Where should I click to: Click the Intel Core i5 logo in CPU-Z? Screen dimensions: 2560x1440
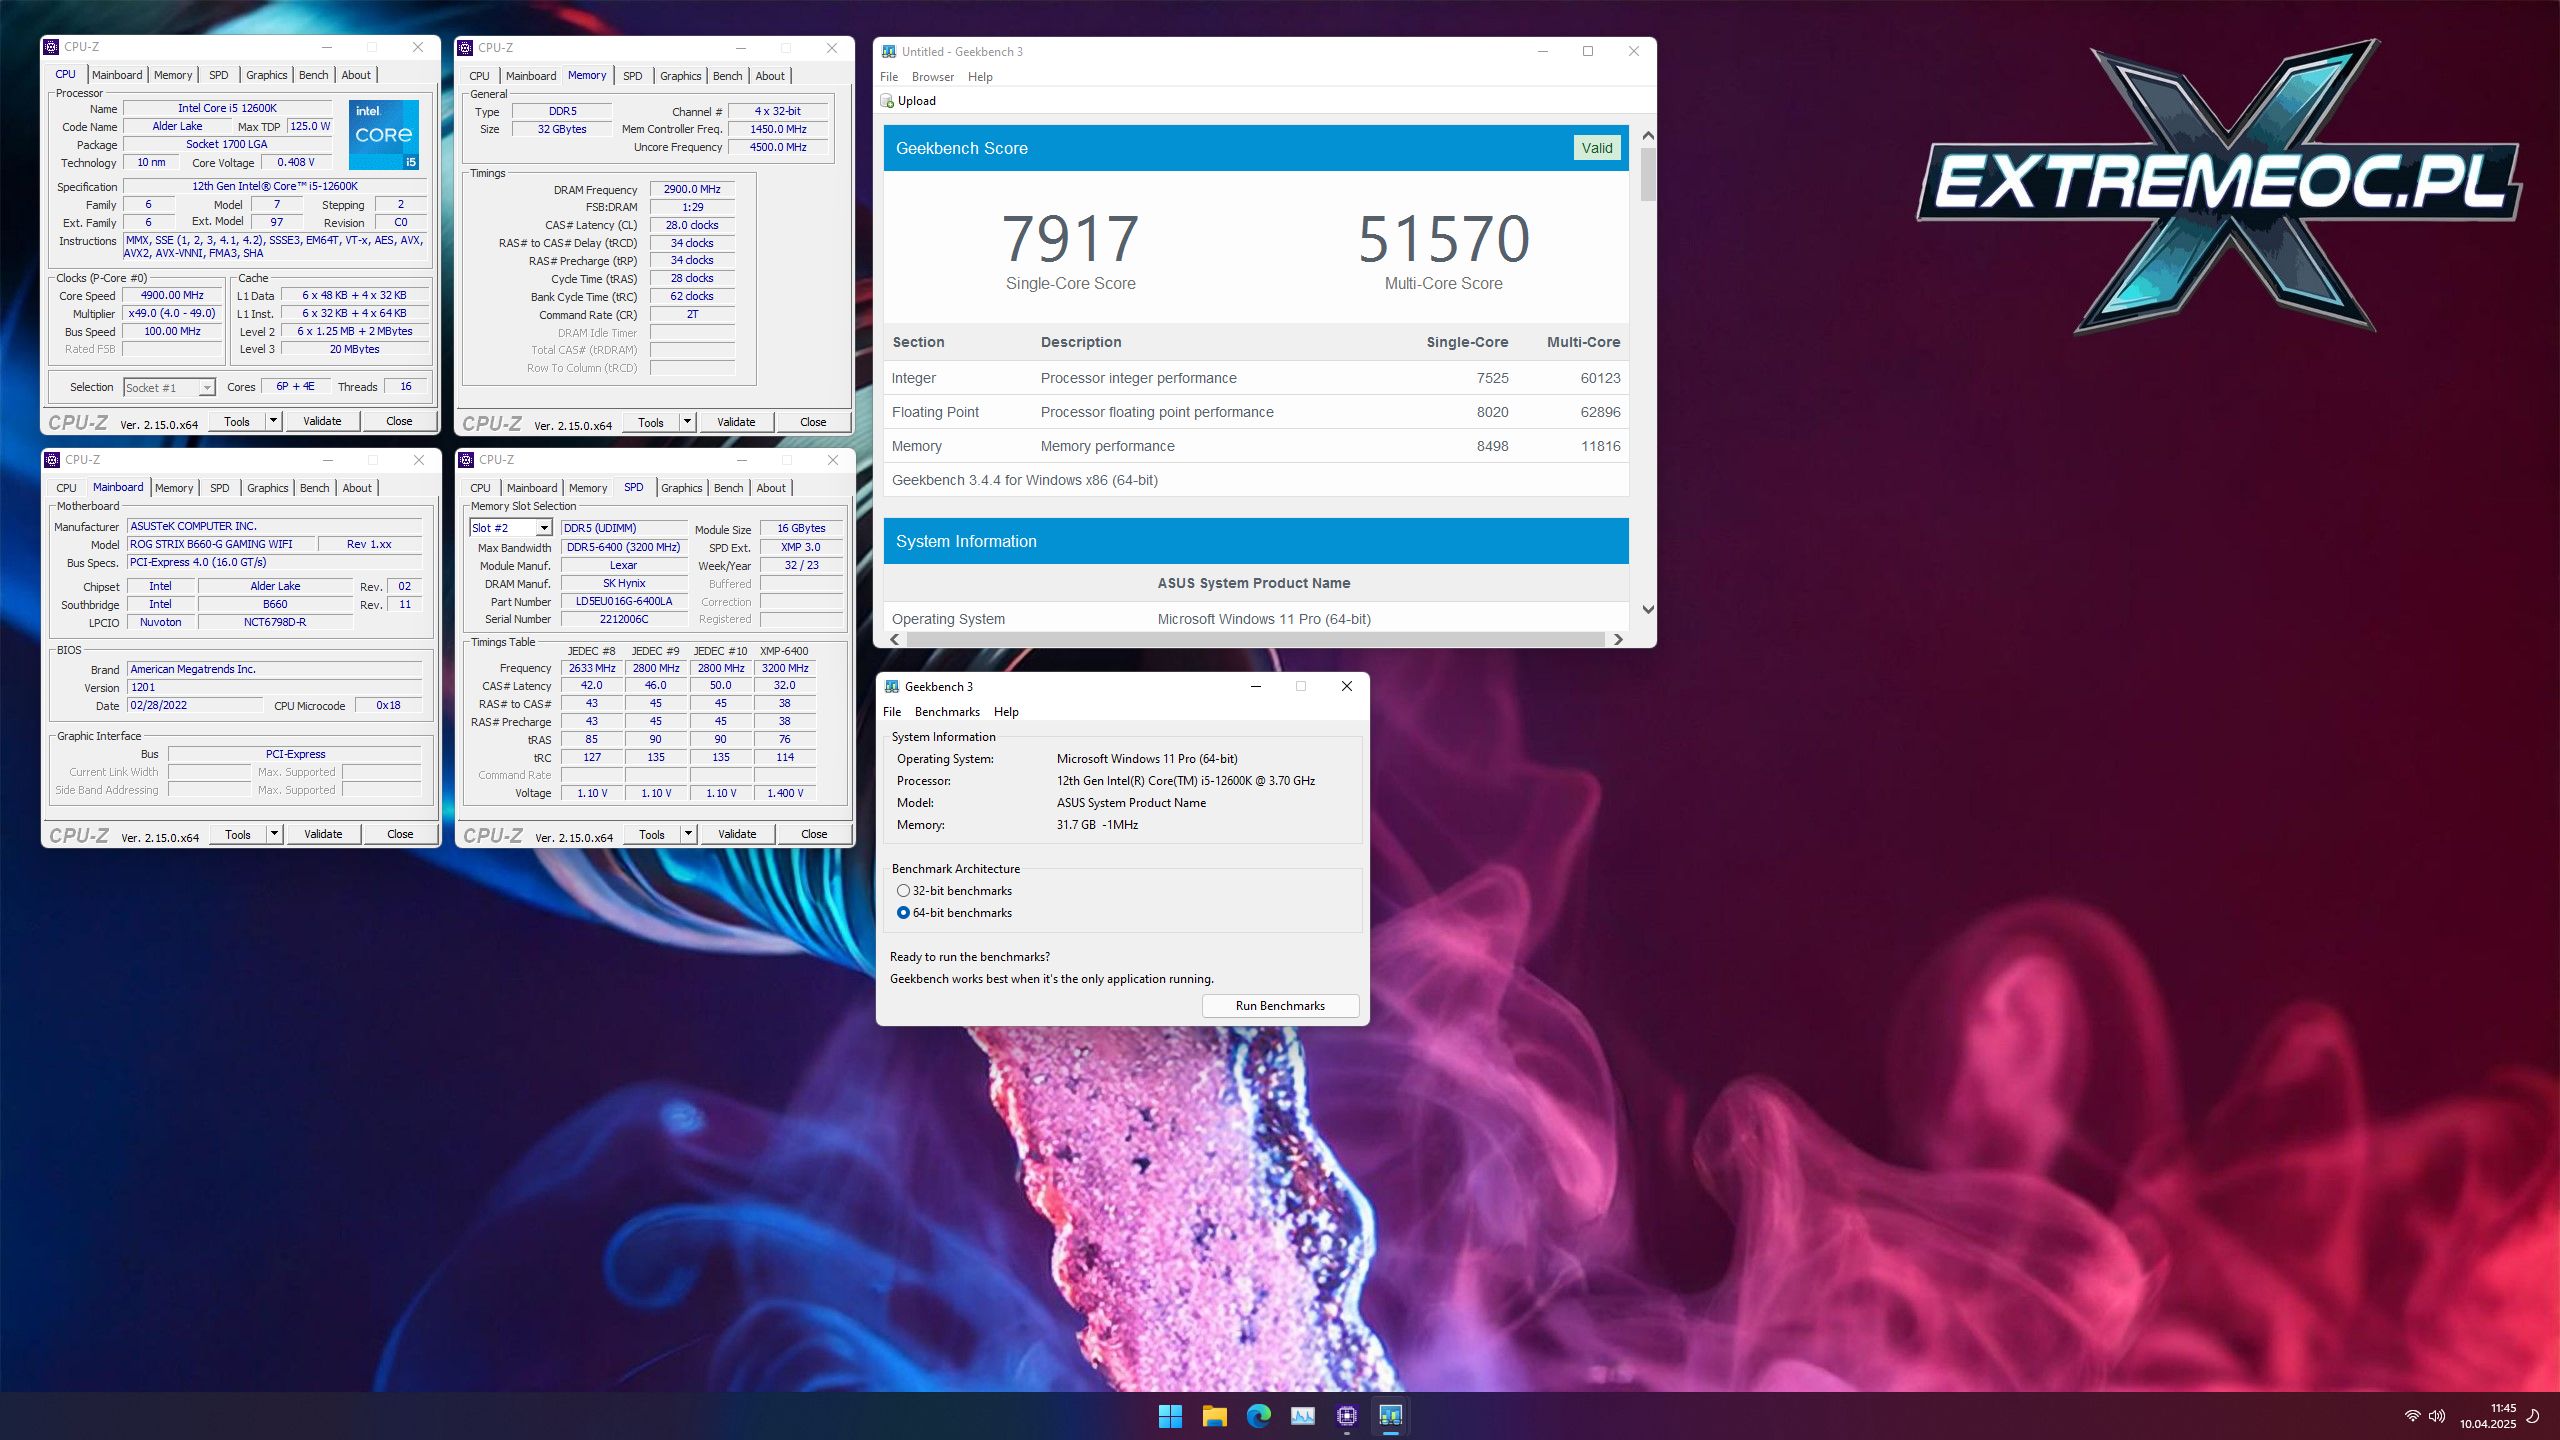point(383,134)
